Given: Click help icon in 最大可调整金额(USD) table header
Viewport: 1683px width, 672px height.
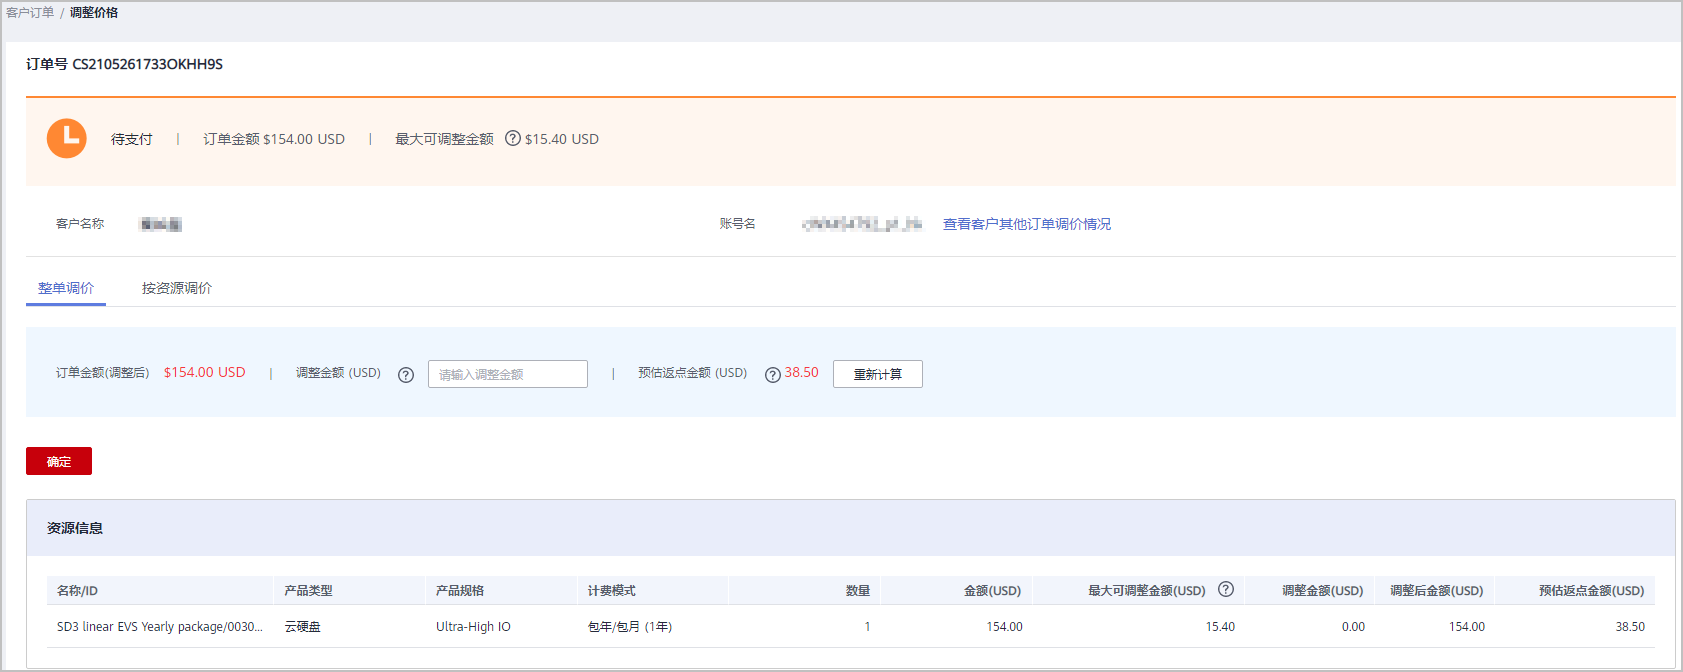Looking at the screenshot, I should [1226, 590].
